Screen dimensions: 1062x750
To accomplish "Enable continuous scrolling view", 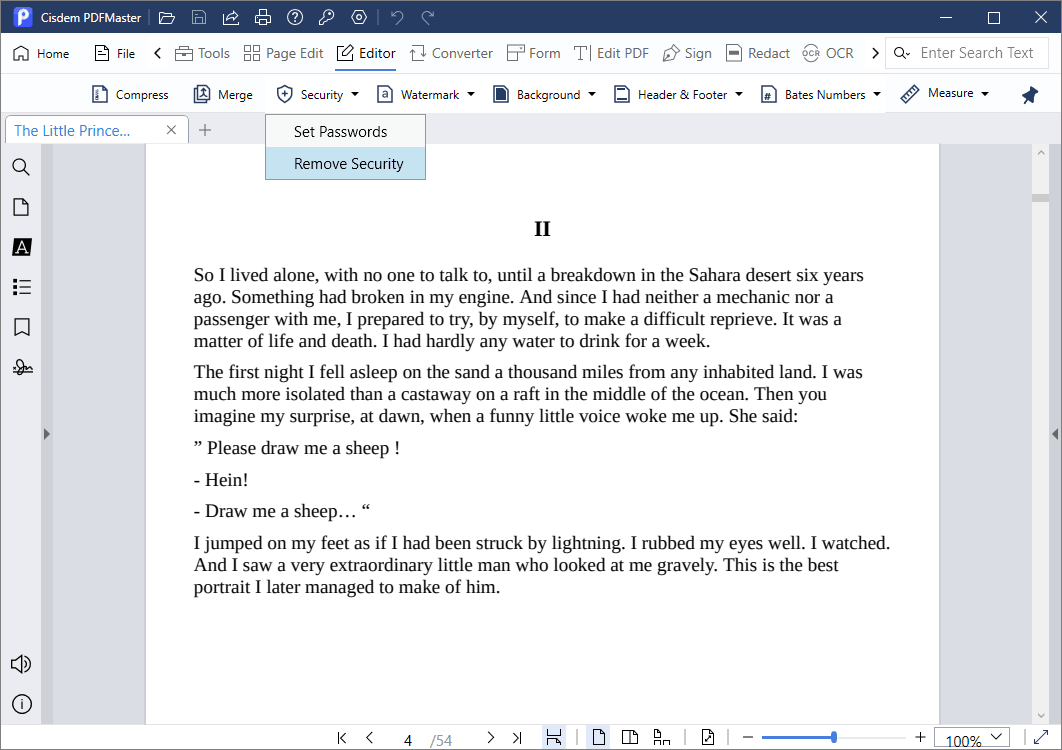I will (x=661, y=737).
